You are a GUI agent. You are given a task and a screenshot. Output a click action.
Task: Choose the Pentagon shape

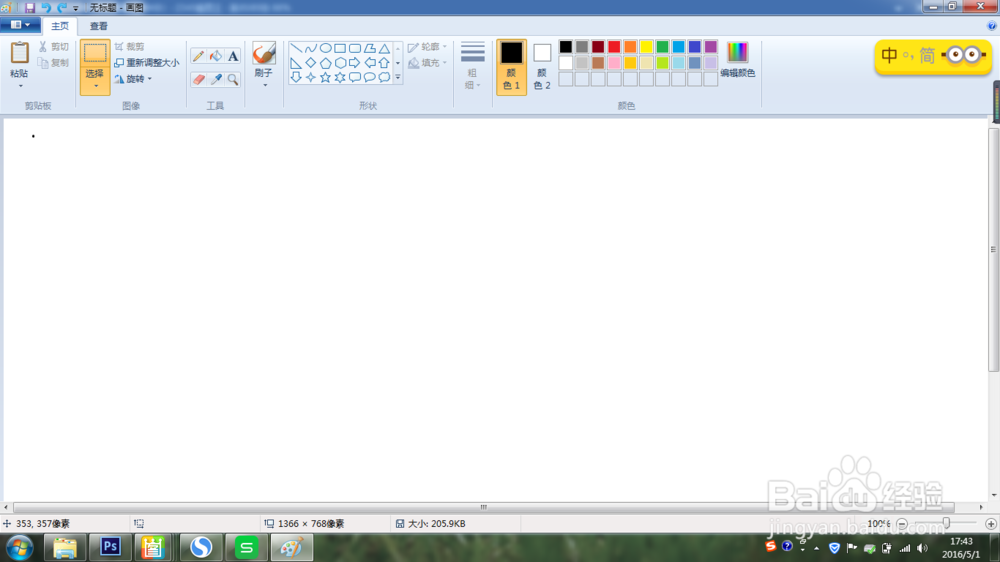point(325,63)
